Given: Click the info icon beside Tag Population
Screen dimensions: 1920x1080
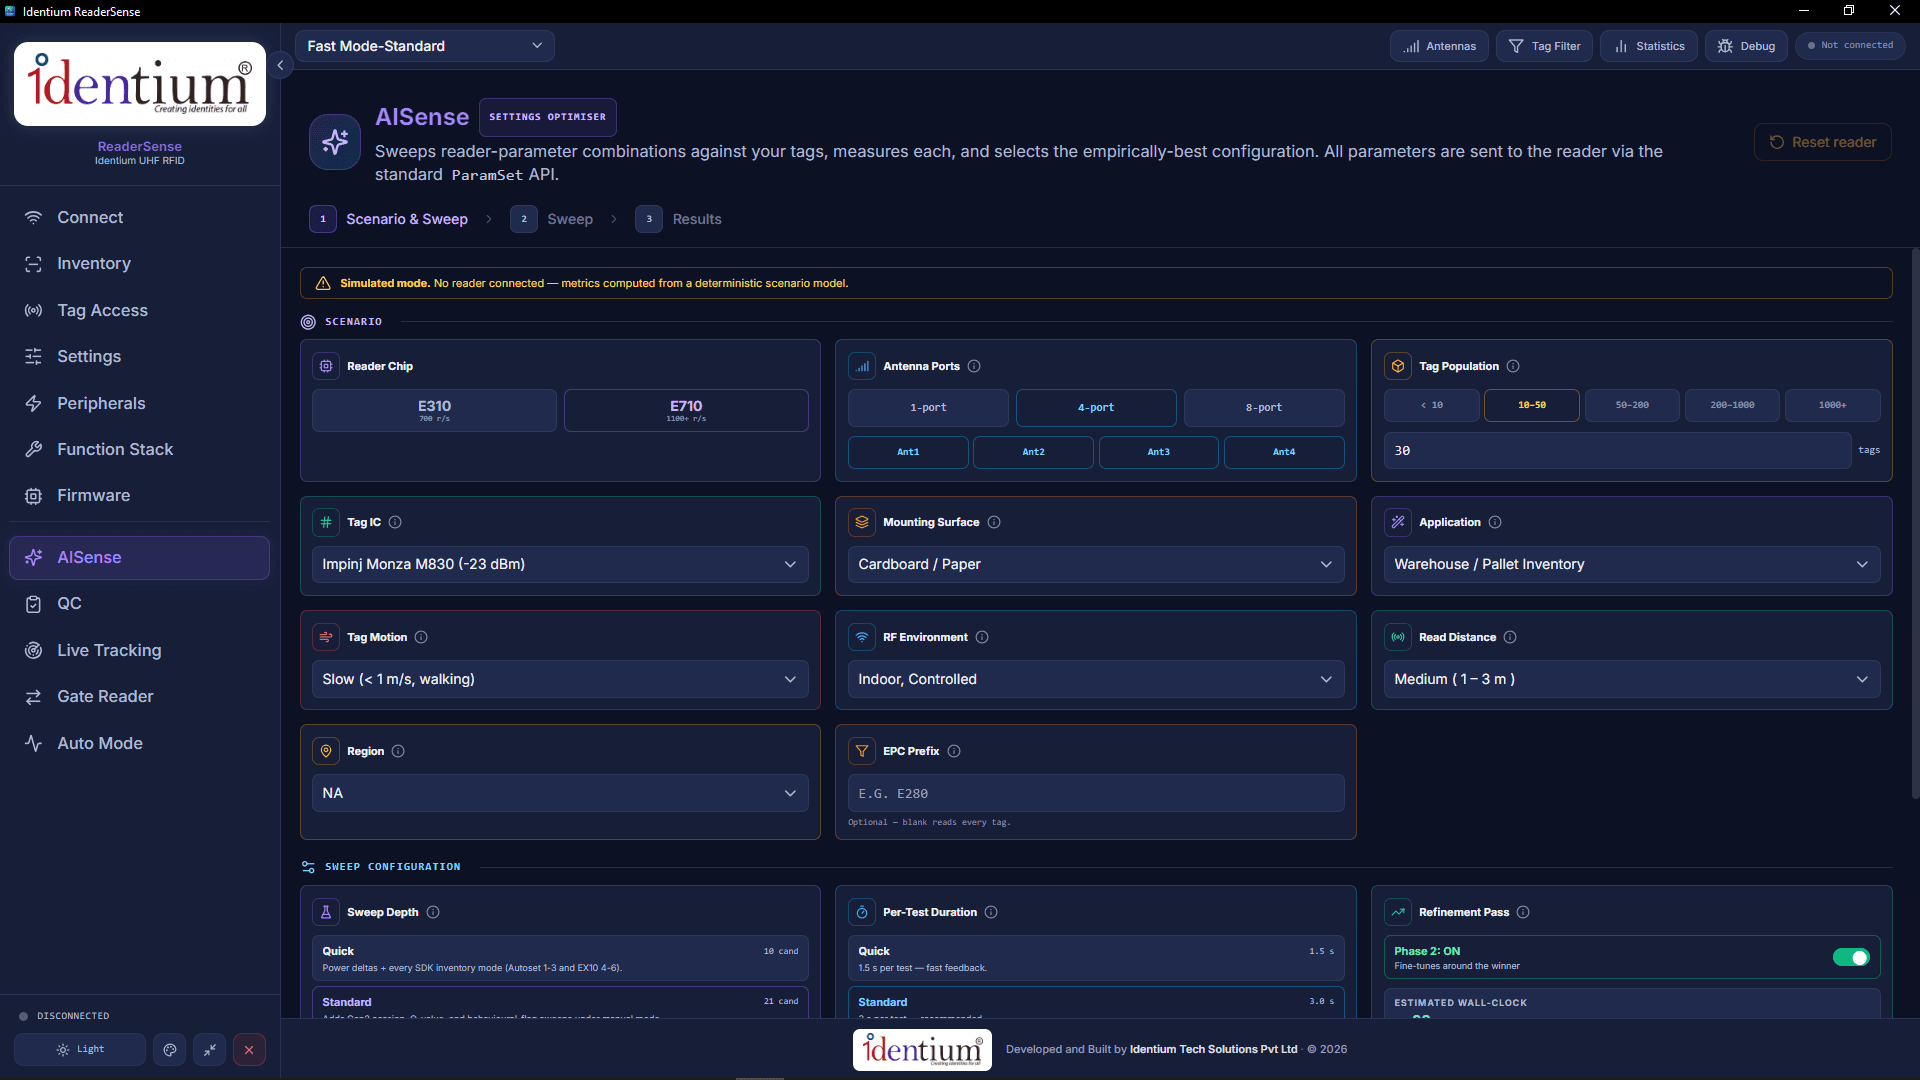Looking at the screenshot, I should click(1513, 366).
